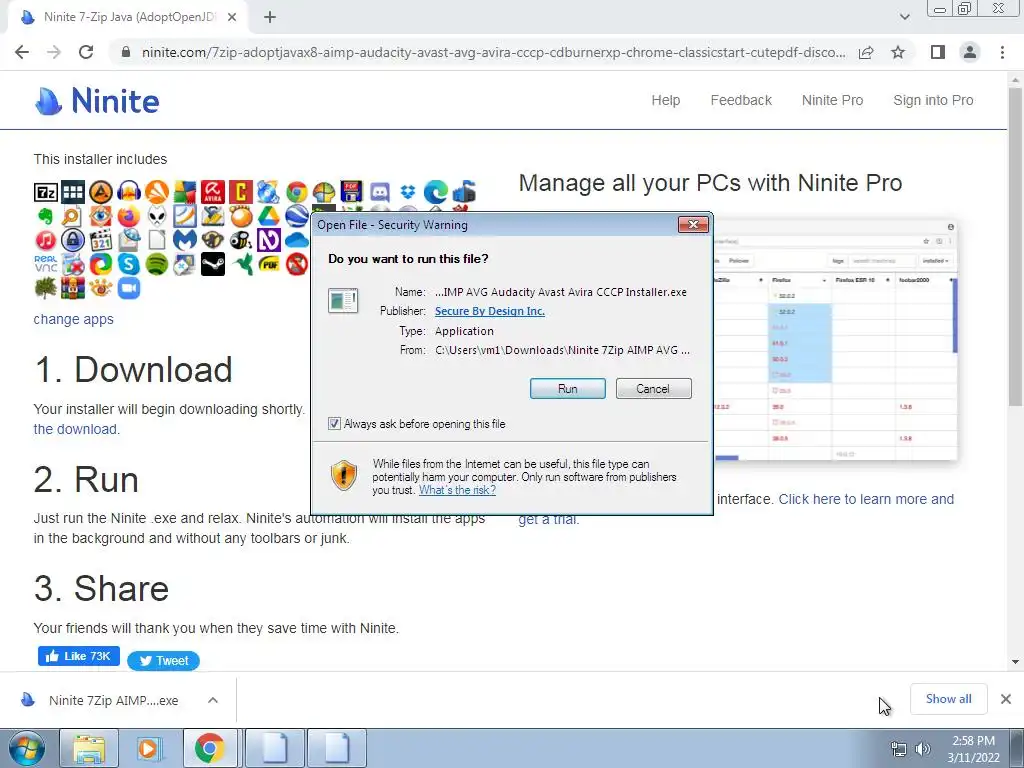
Task: Click the CutePDF floppy disk icon
Action: click(352, 192)
